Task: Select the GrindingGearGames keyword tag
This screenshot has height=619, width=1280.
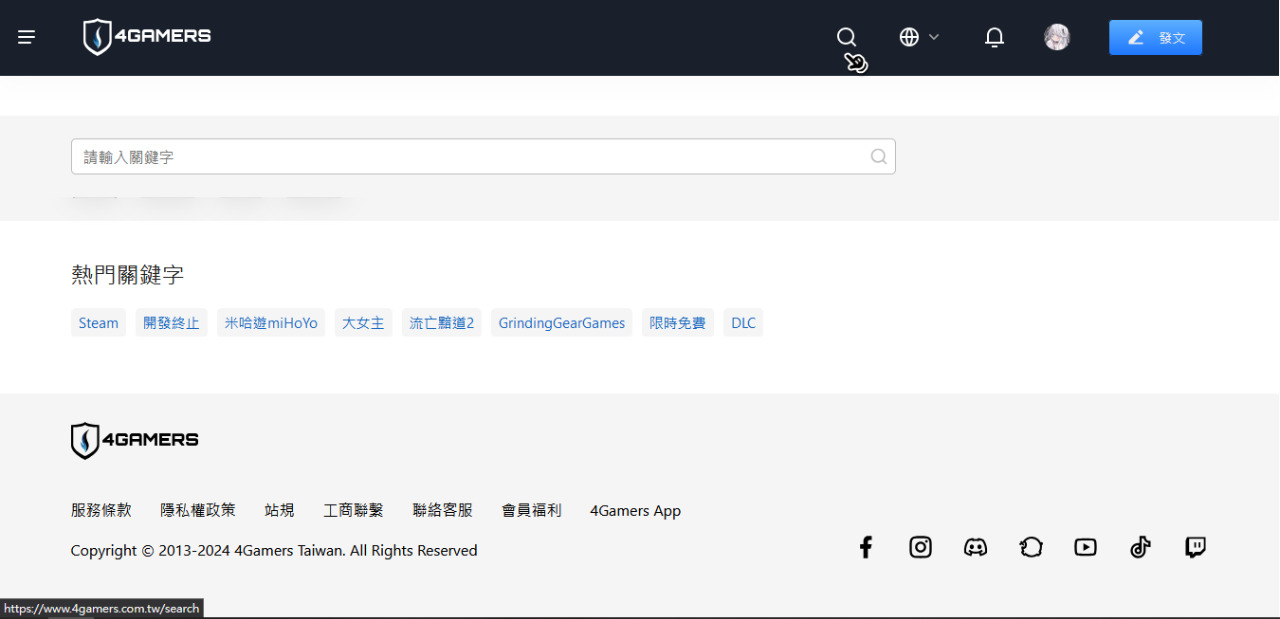Action: 561,323
